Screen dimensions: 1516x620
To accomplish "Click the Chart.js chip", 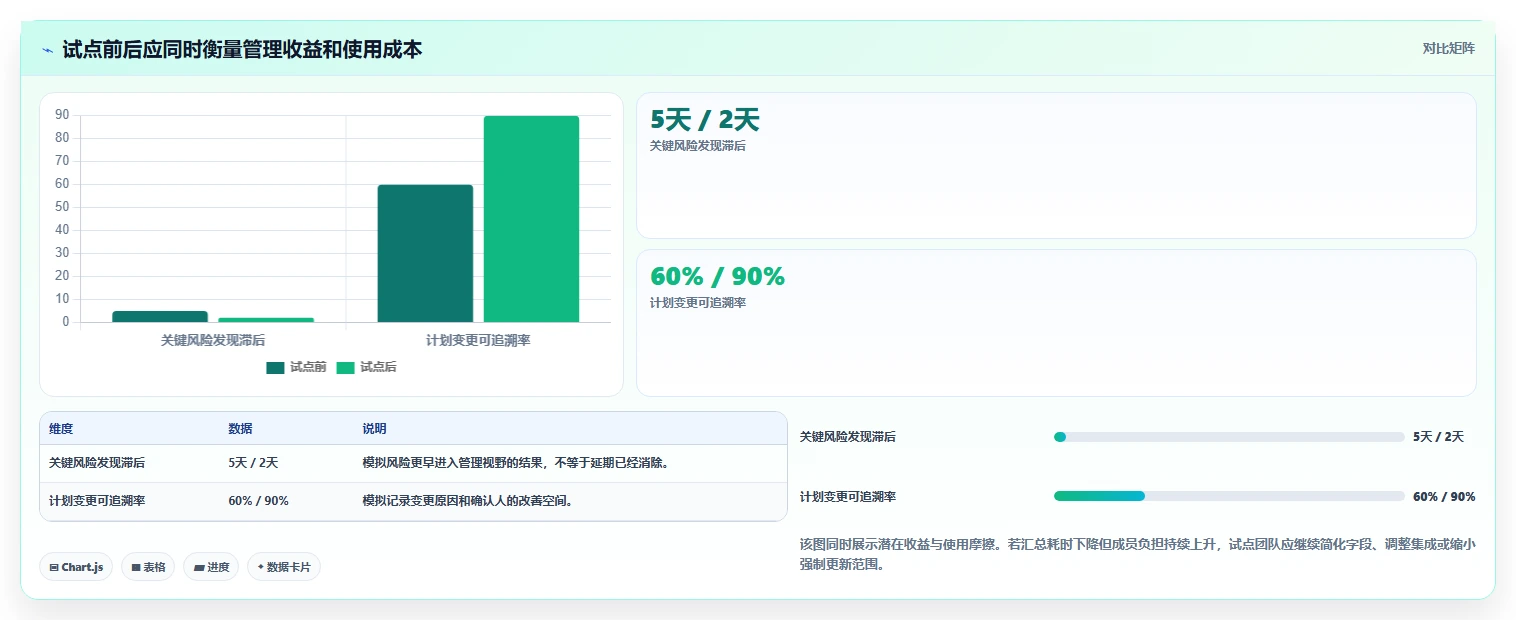I will (76, 567).
